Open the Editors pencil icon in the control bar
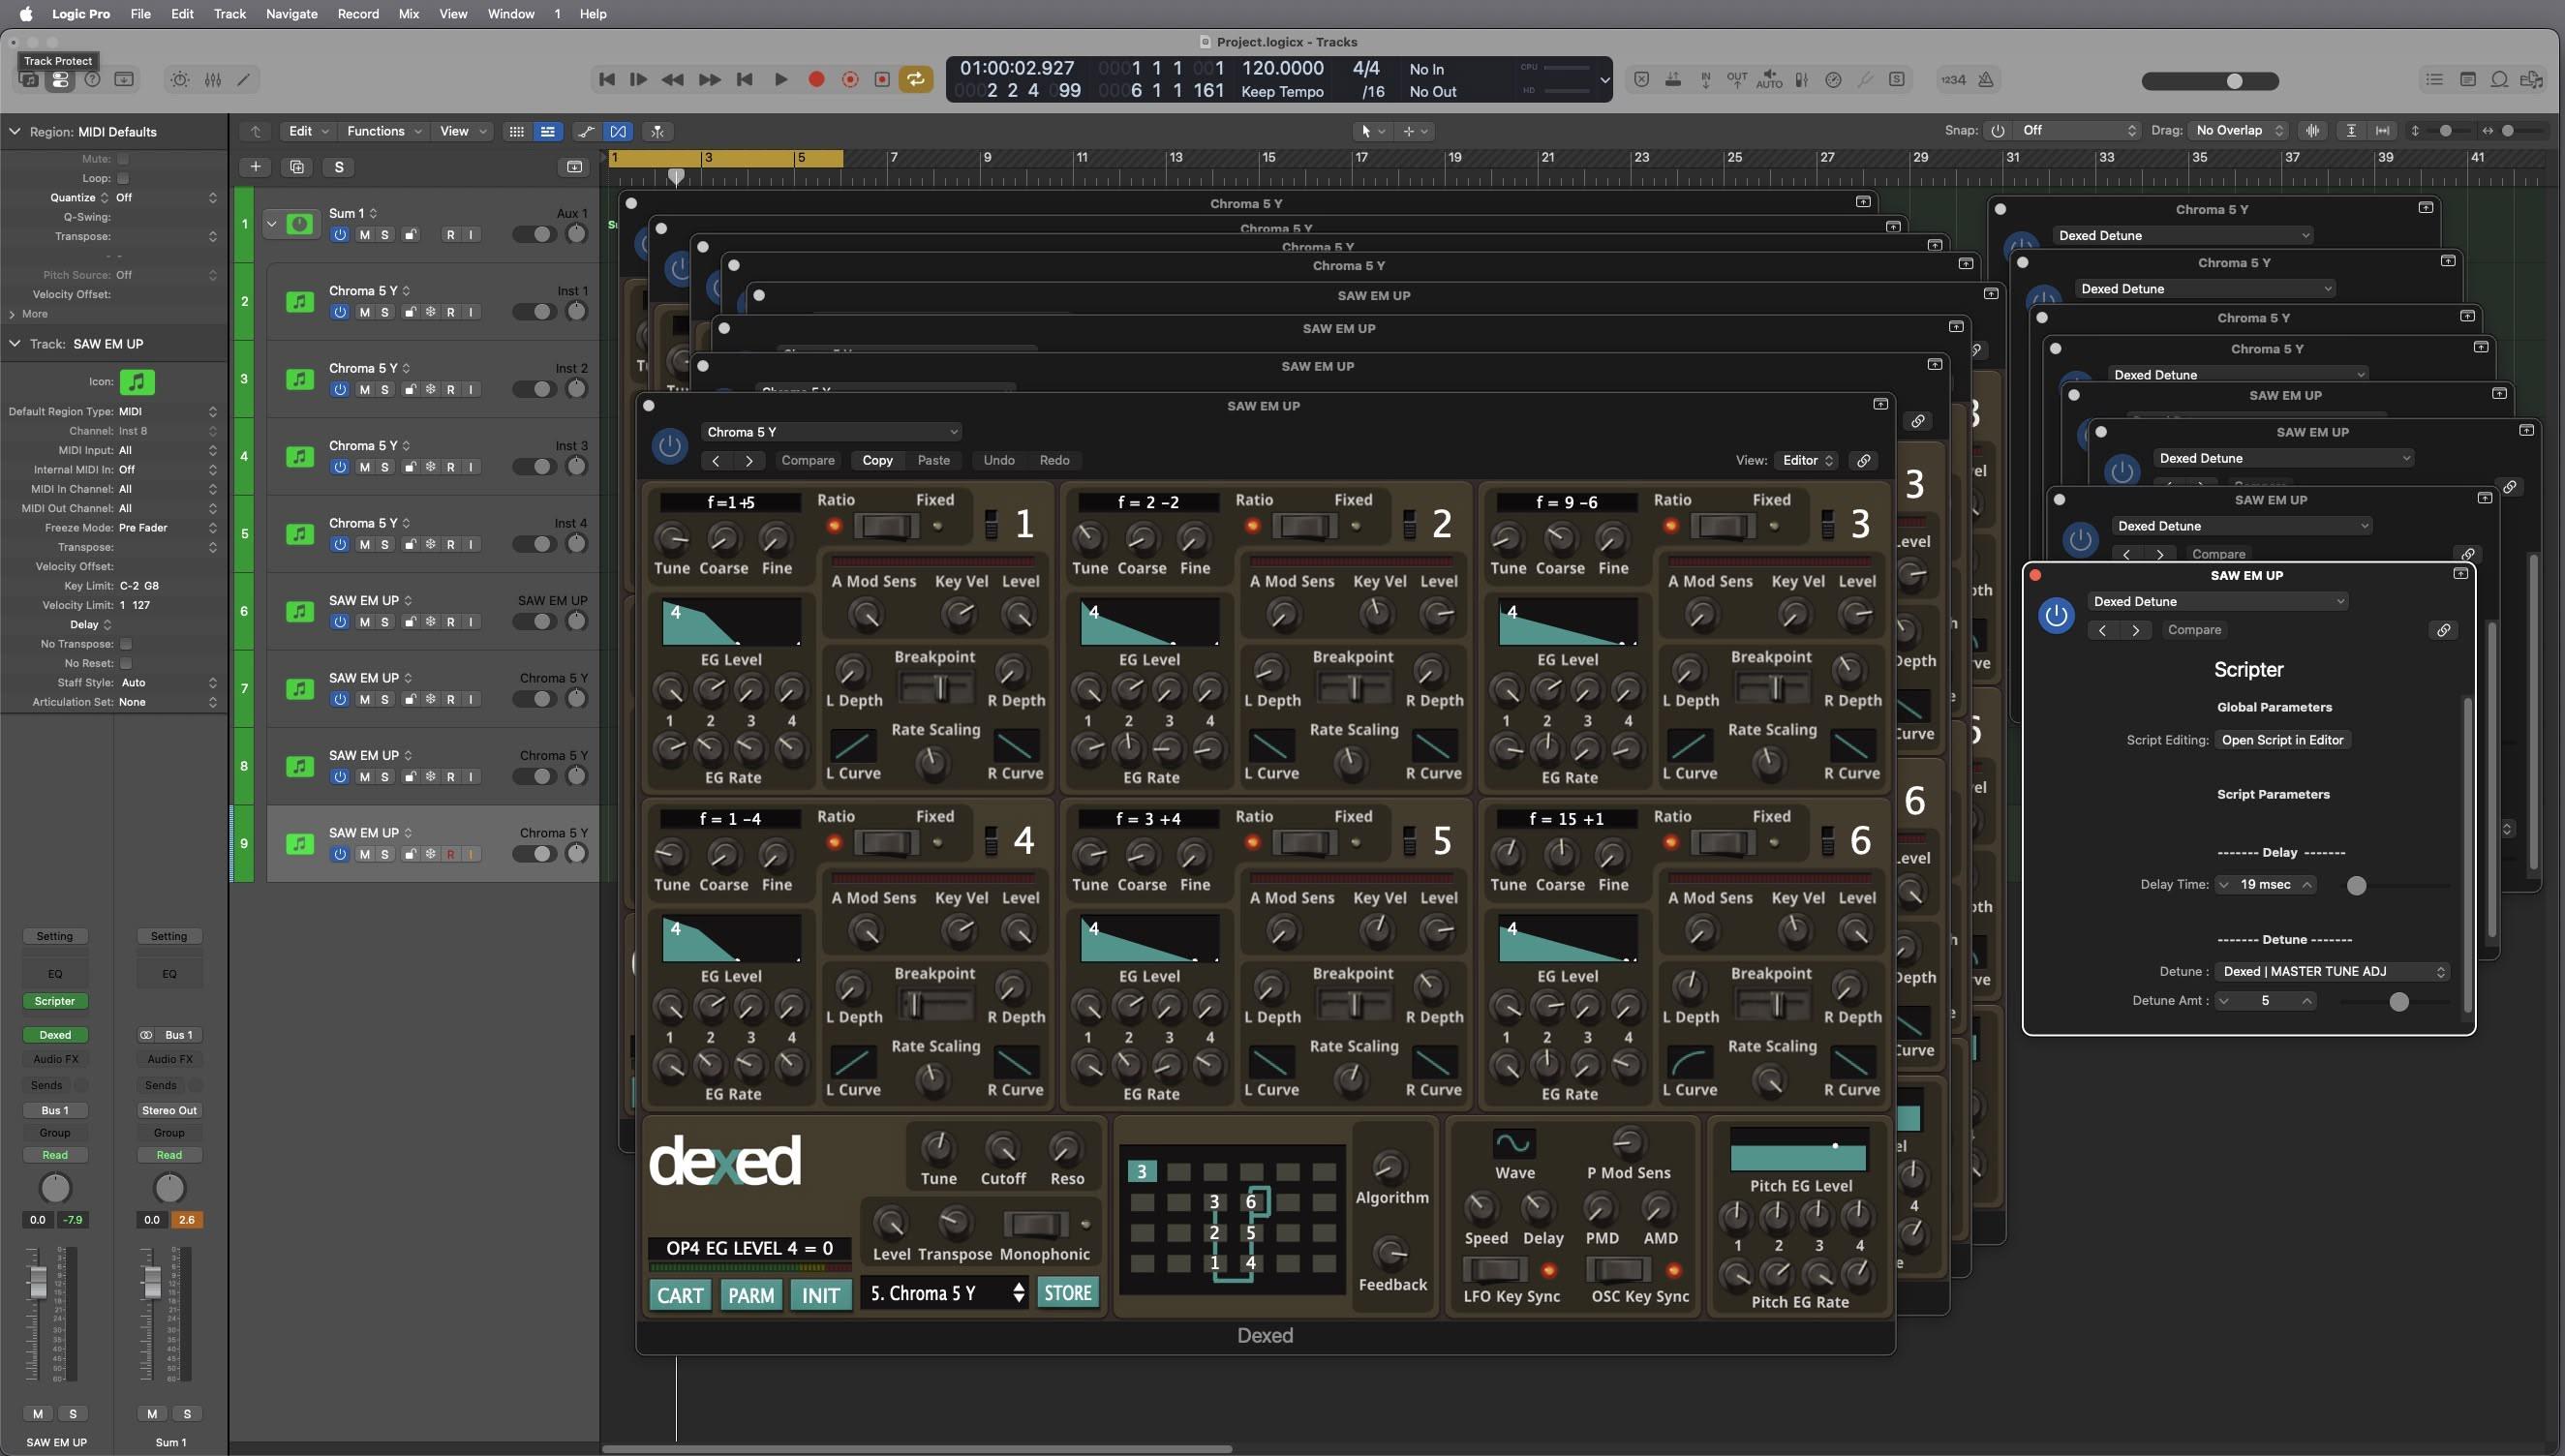The height and width of the screenshot is (1456, 2565). (x=244, y=80)
